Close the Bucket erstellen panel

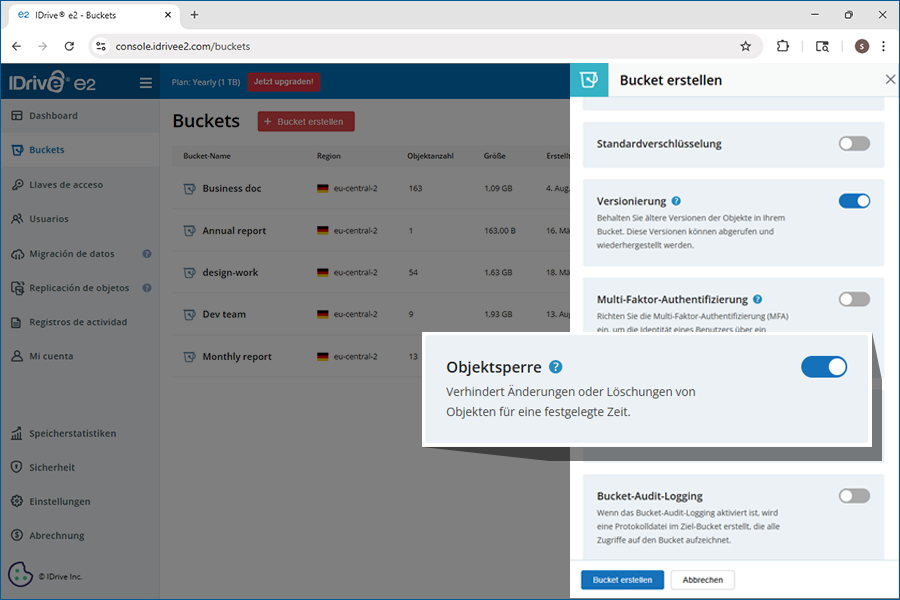pos(890,80)
